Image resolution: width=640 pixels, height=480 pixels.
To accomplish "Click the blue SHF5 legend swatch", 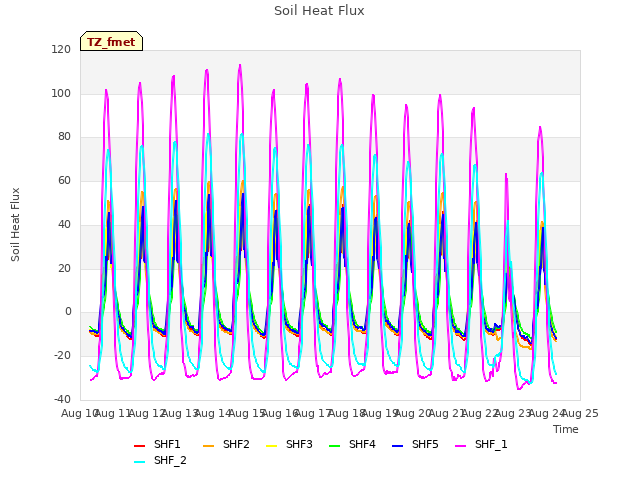I will tap(398, 446).
